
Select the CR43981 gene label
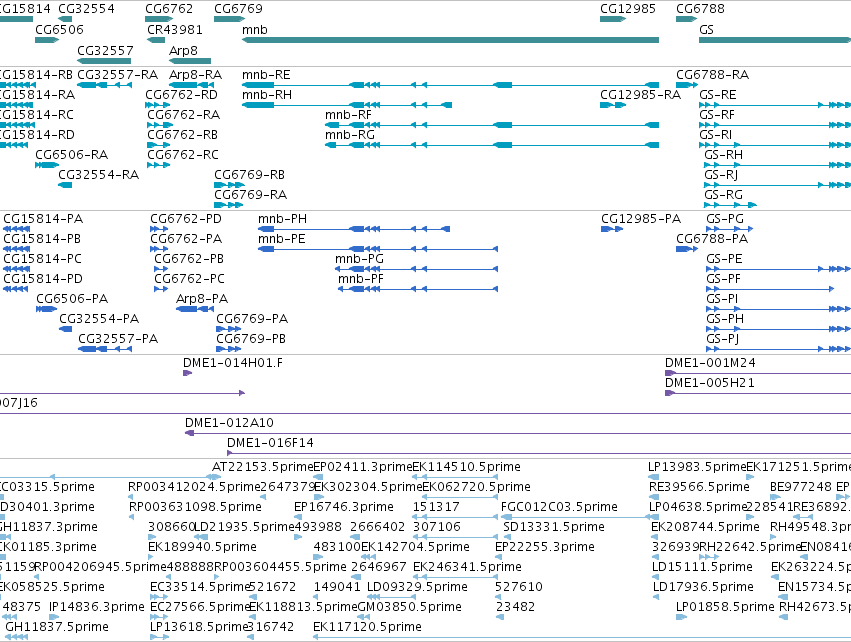175,30
